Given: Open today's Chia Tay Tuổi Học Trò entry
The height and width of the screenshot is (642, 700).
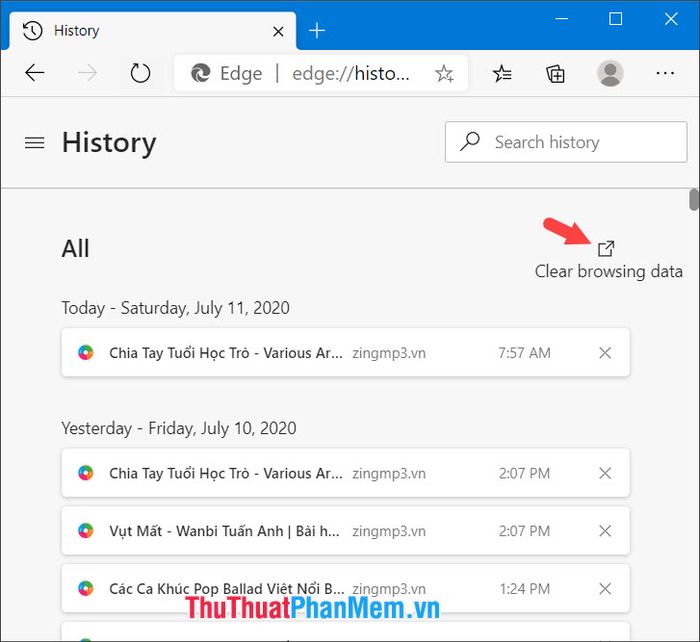Looking at the screenshot, I should click(226, 353).
